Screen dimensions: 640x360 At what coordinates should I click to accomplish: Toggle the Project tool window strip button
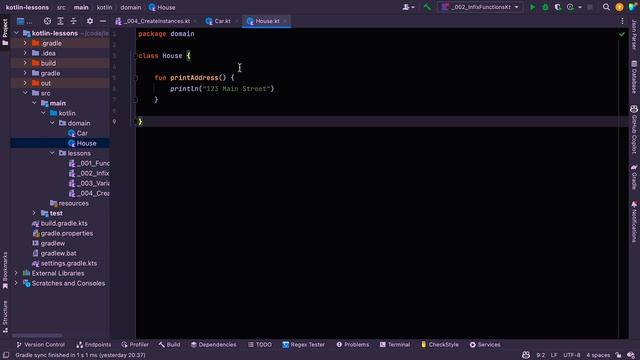click(5, 32)
